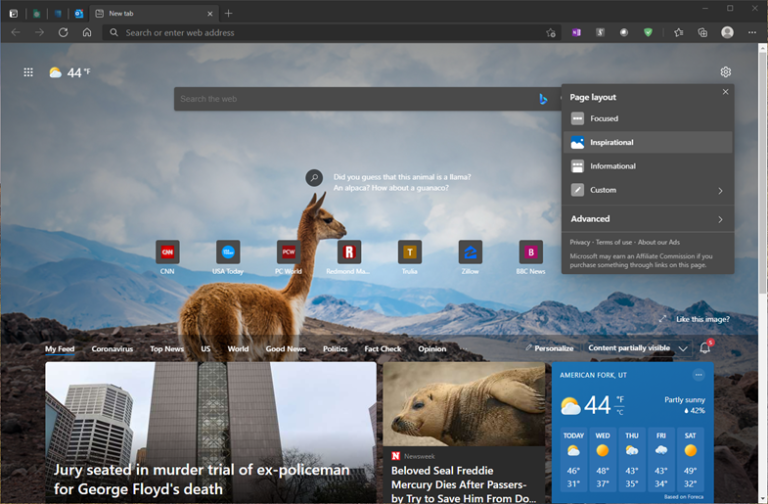
Task: Open the Privacy link
Action: (x=580, y=242)
